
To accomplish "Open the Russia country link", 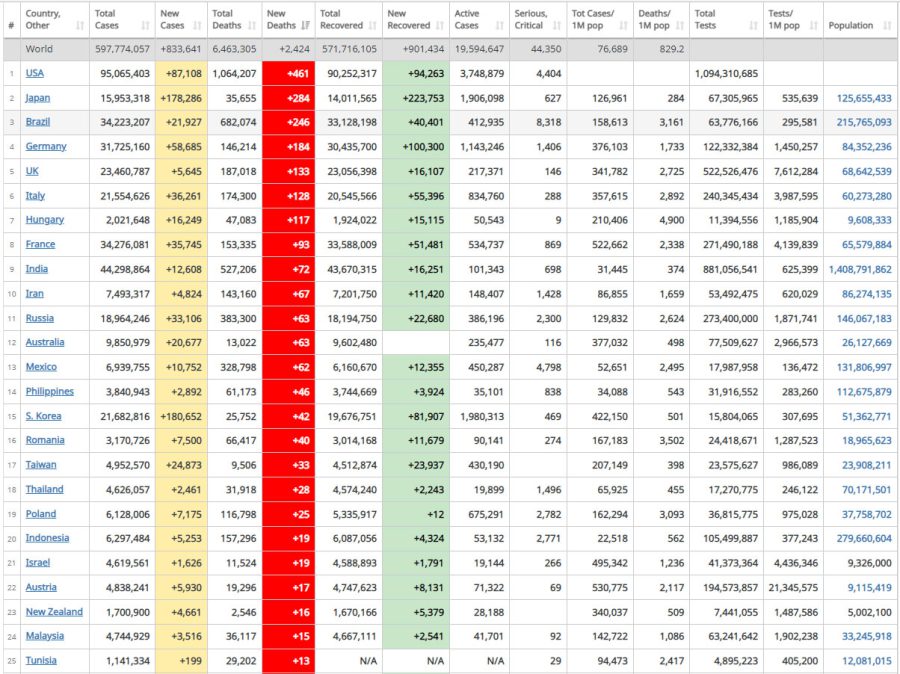I will tap(40, 318).
